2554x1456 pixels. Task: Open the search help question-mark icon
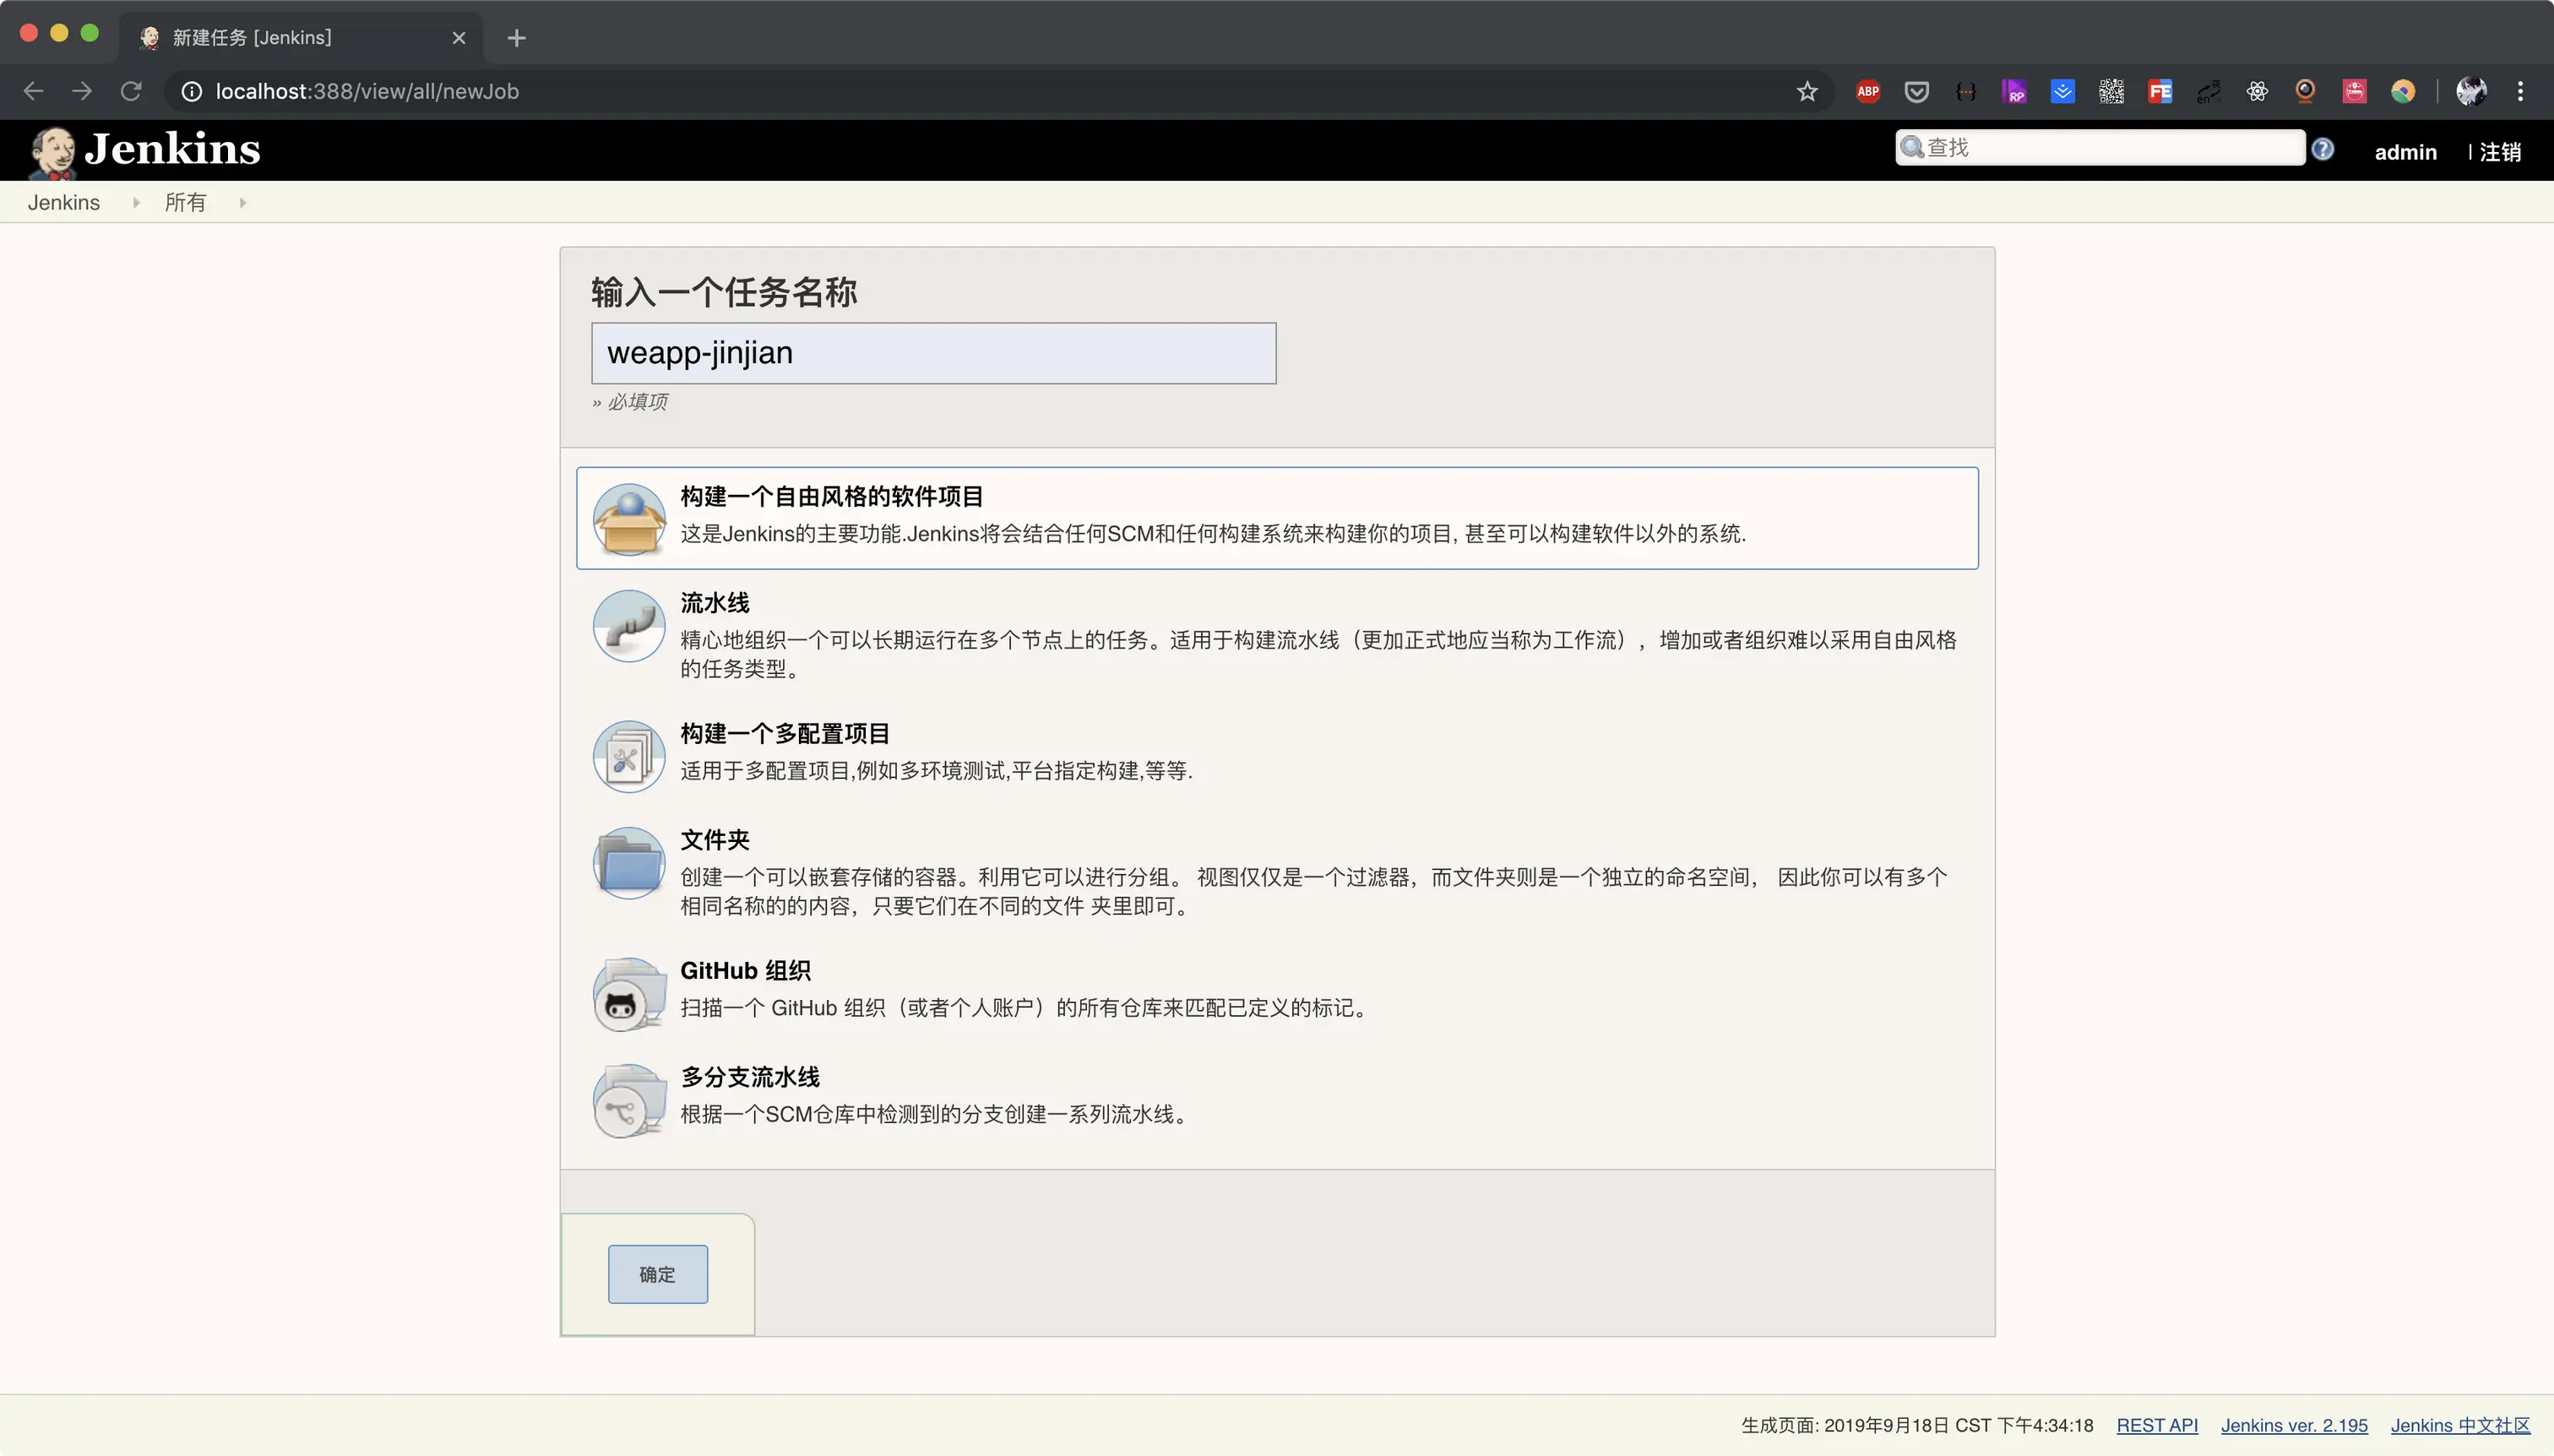2323,149
